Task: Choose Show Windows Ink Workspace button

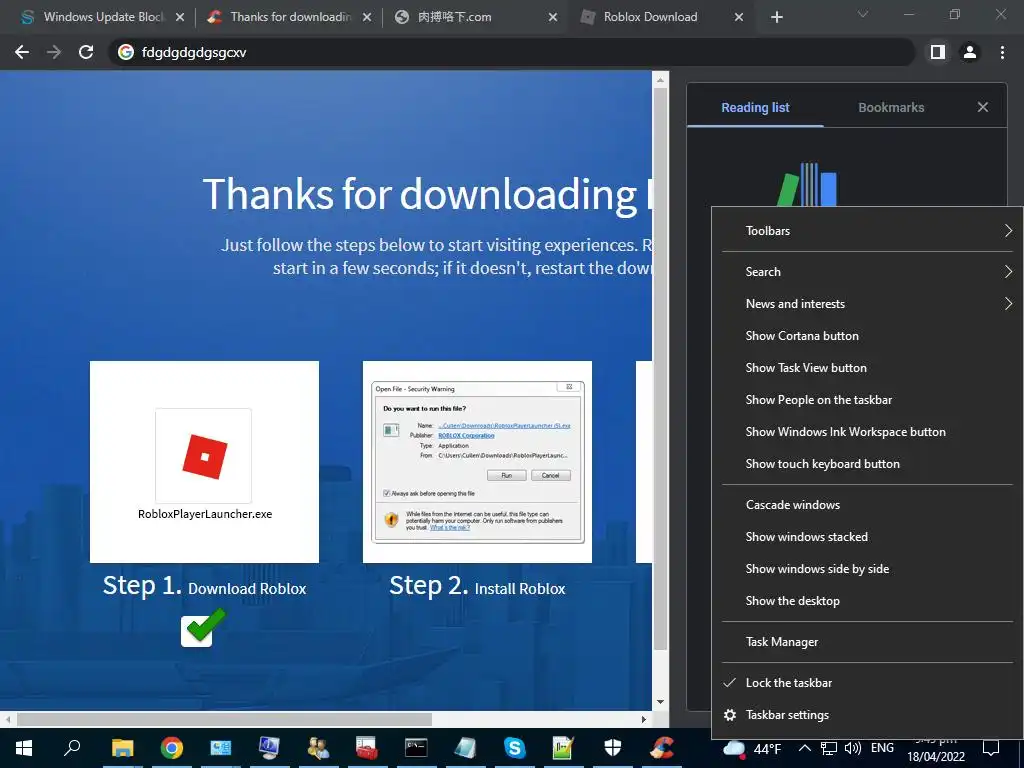Action: (x=867, y=432)
